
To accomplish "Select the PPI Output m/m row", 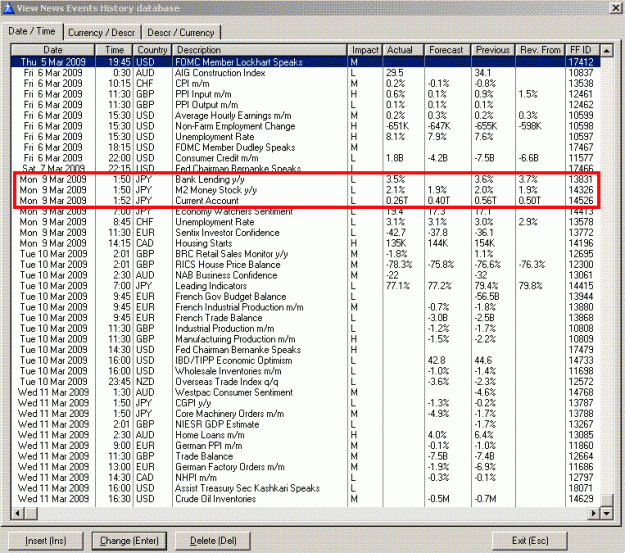I will click(306, 104).
